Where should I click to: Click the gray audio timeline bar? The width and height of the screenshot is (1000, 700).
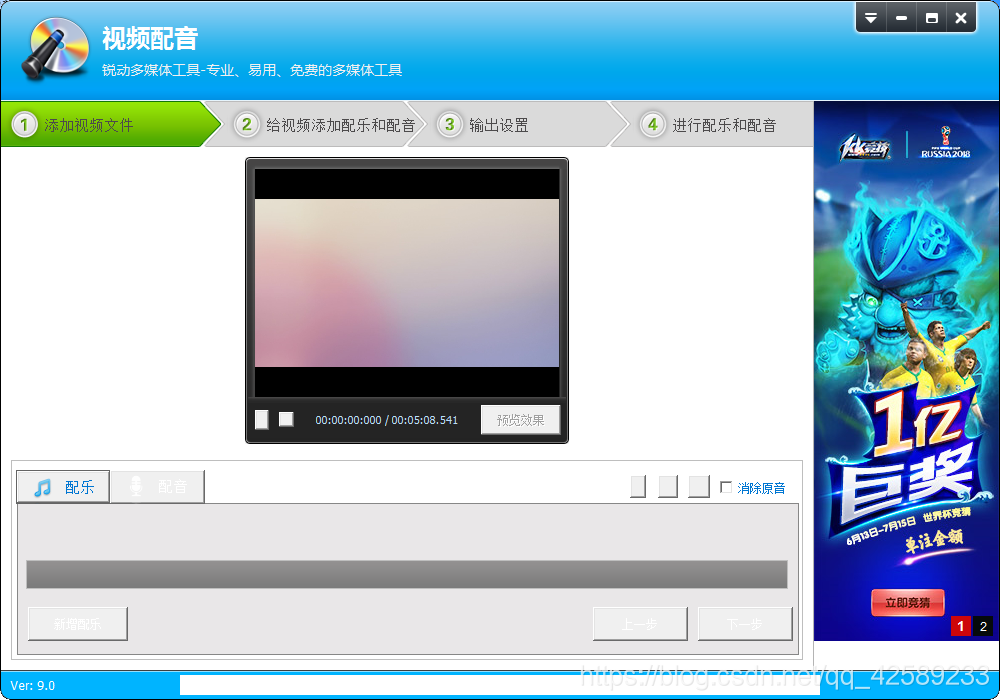pos(407,574)
